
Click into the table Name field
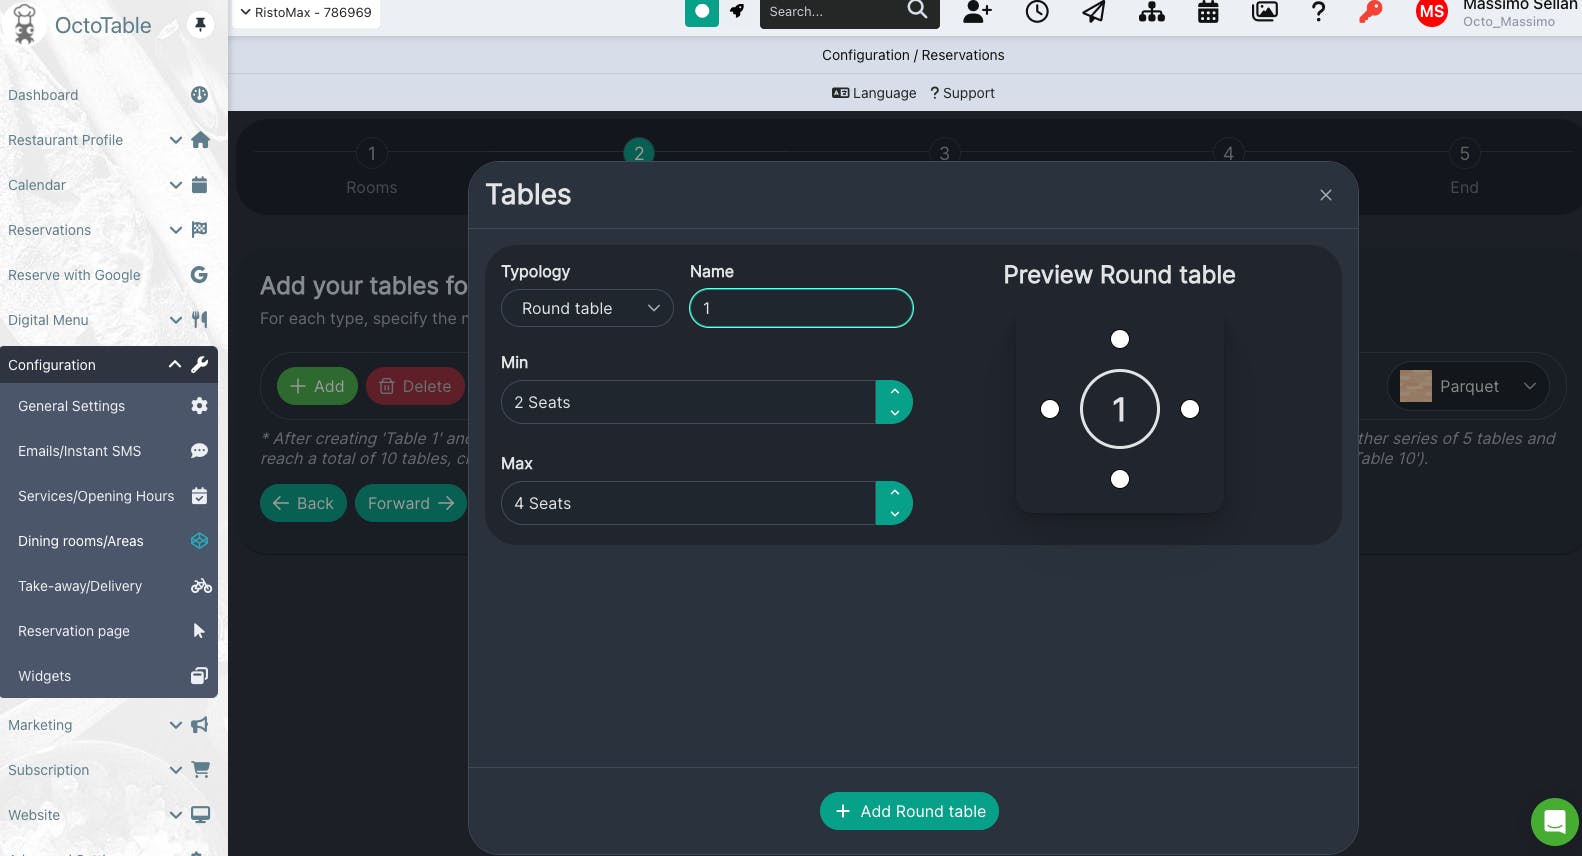pyautogui.click(x=801, y=308)
